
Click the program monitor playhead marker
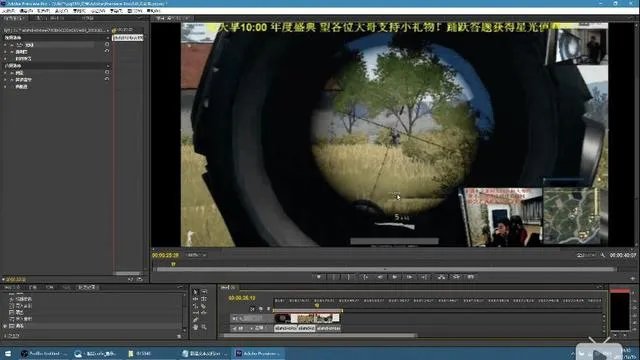(173, 264)
